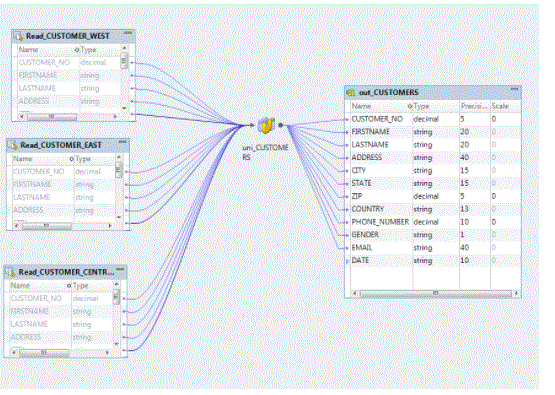
Task: Click the Read_CUSTOMER_CENTRAL source icon
Action: [10, 272]
